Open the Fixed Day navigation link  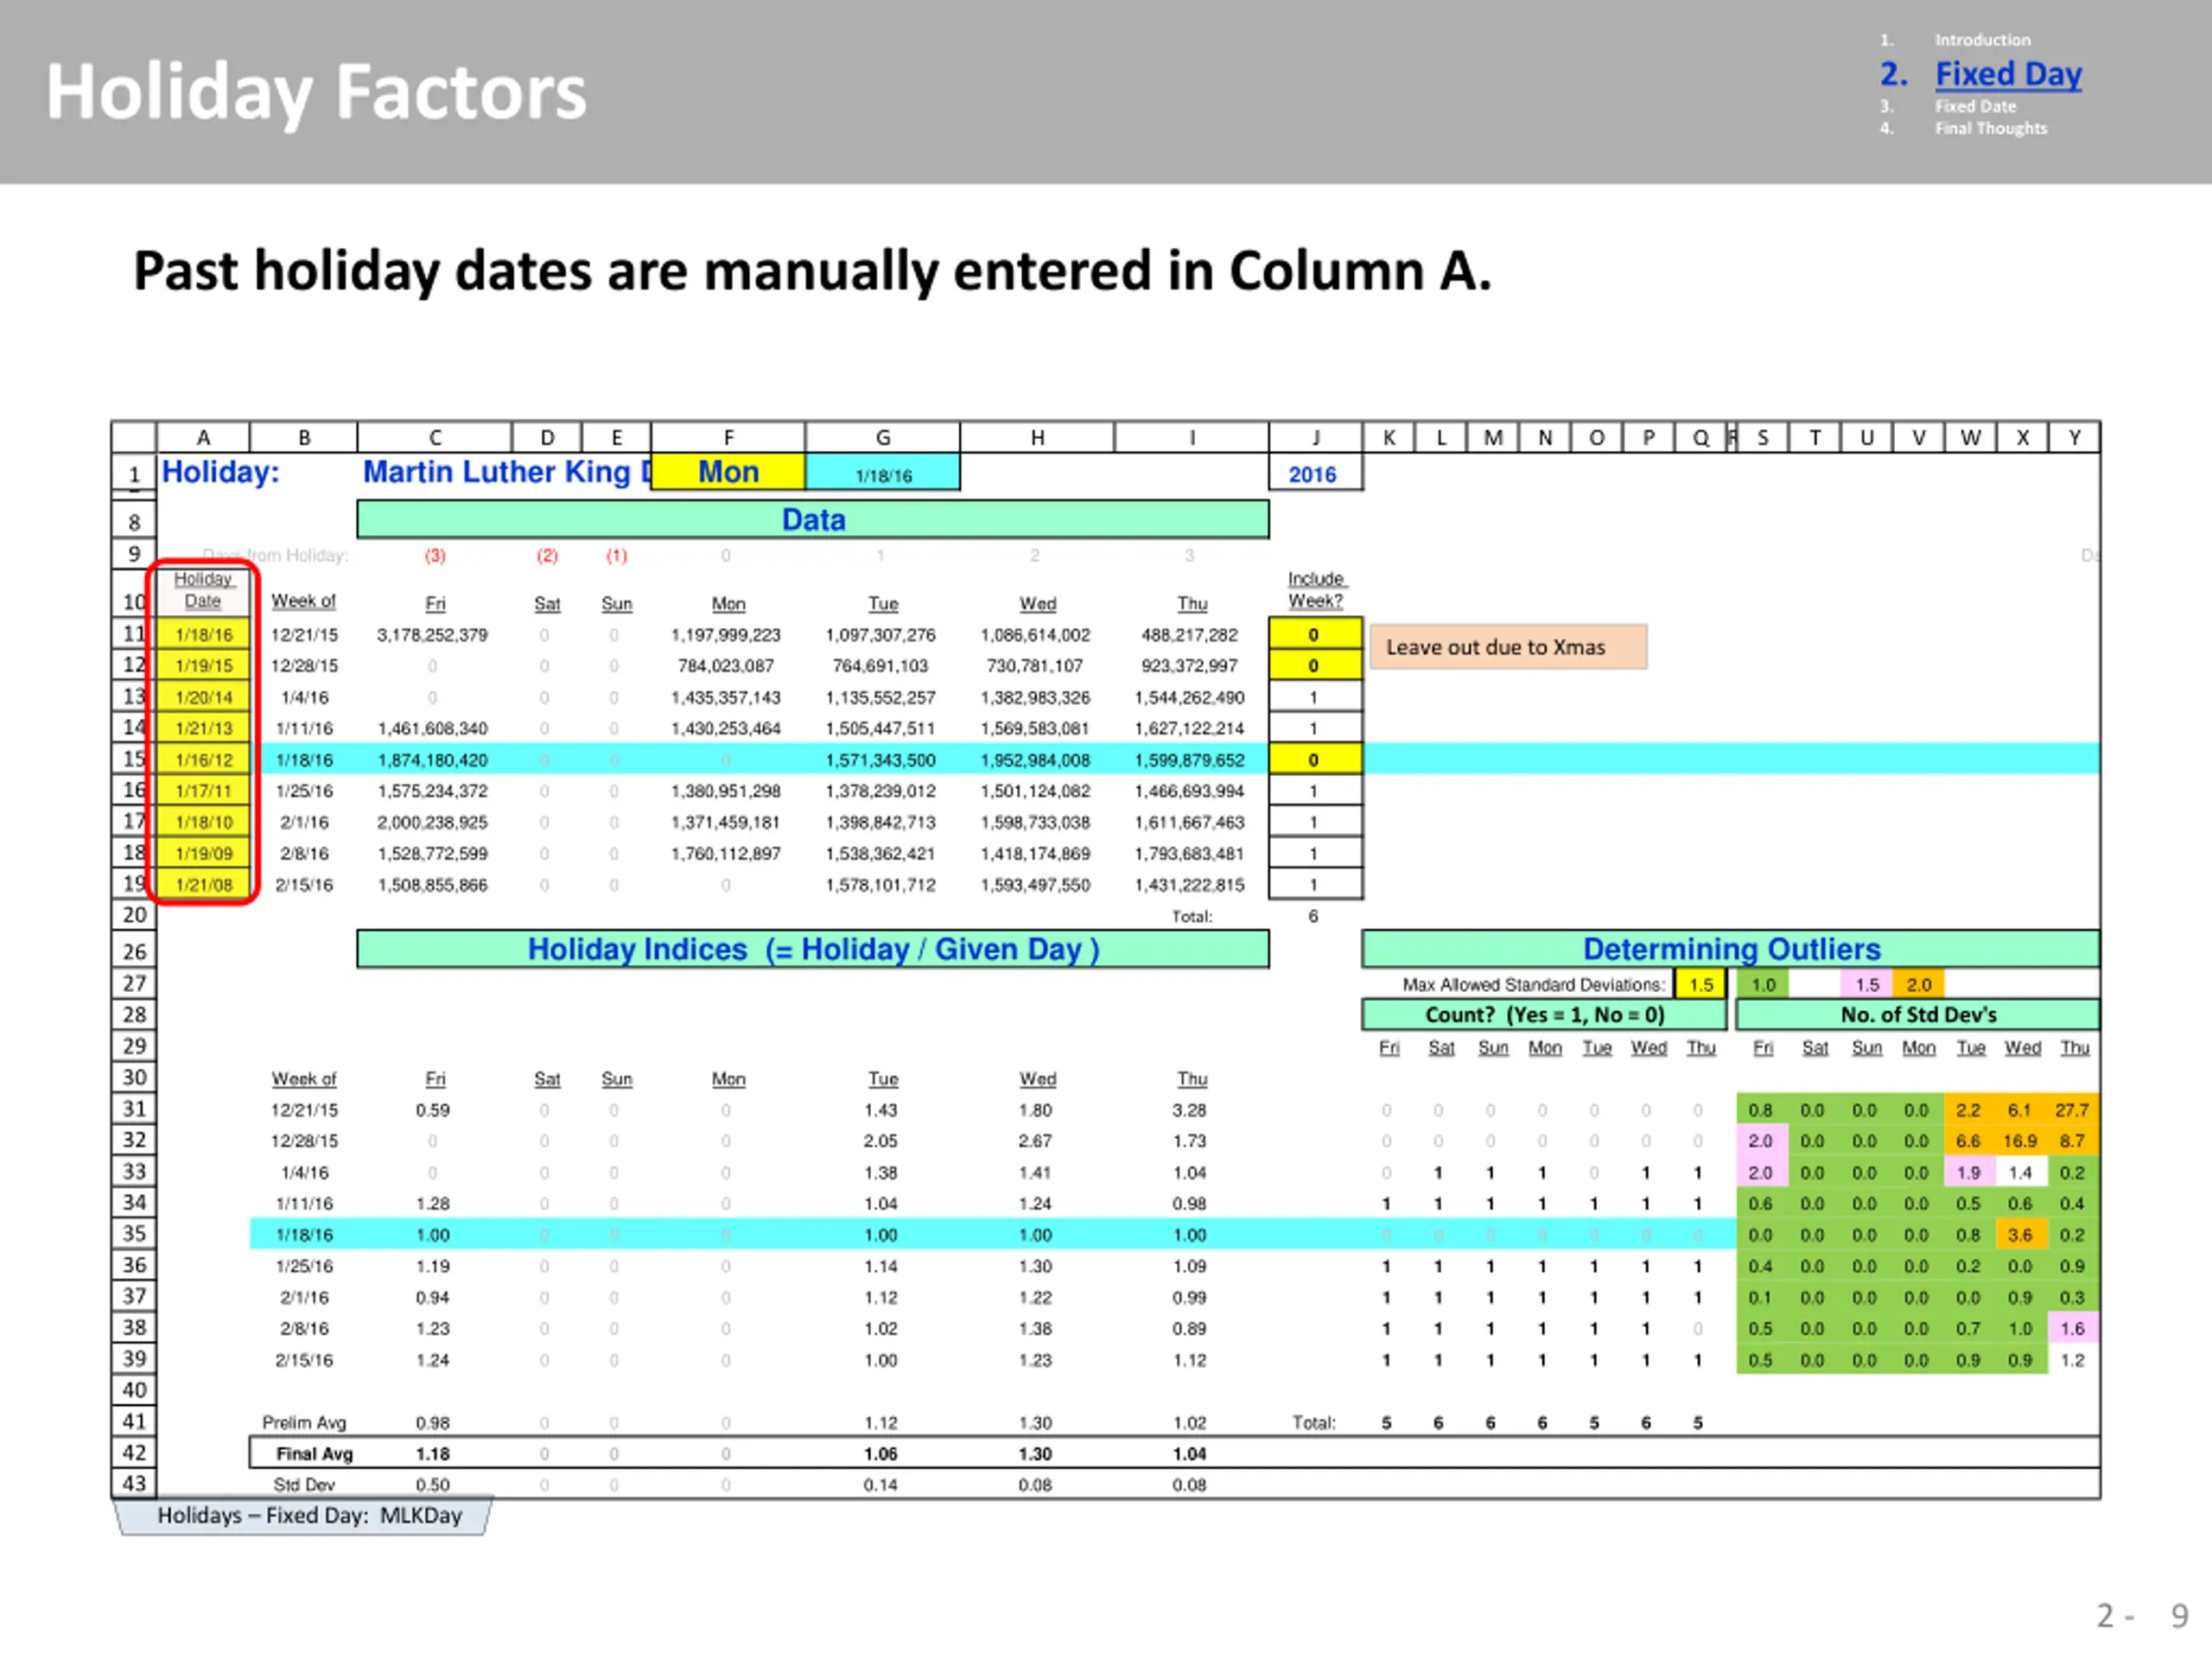coord(2008,75)
